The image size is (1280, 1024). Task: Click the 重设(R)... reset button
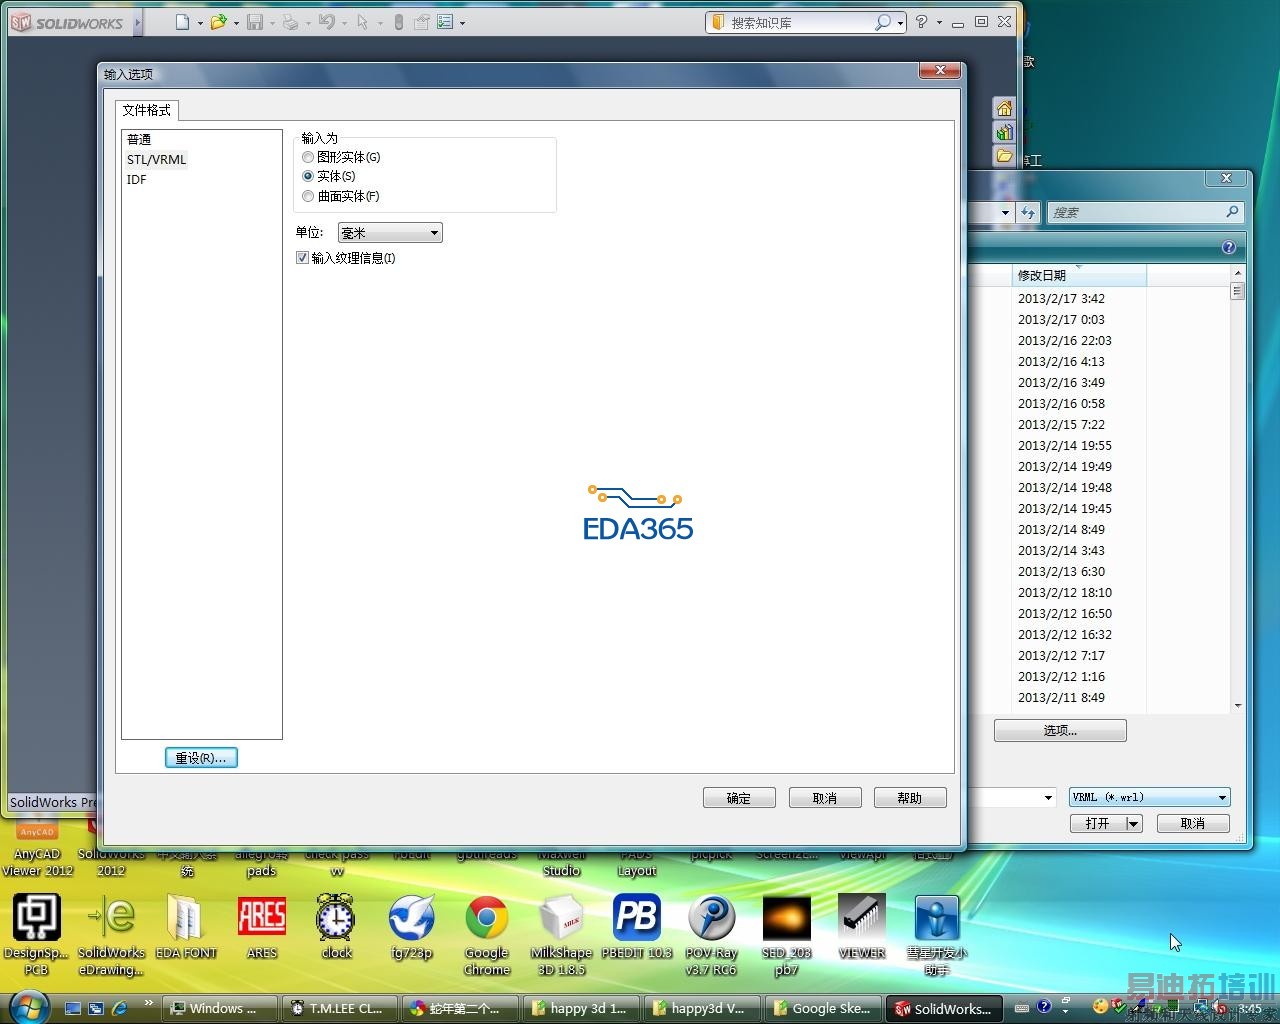pos(201,758)
